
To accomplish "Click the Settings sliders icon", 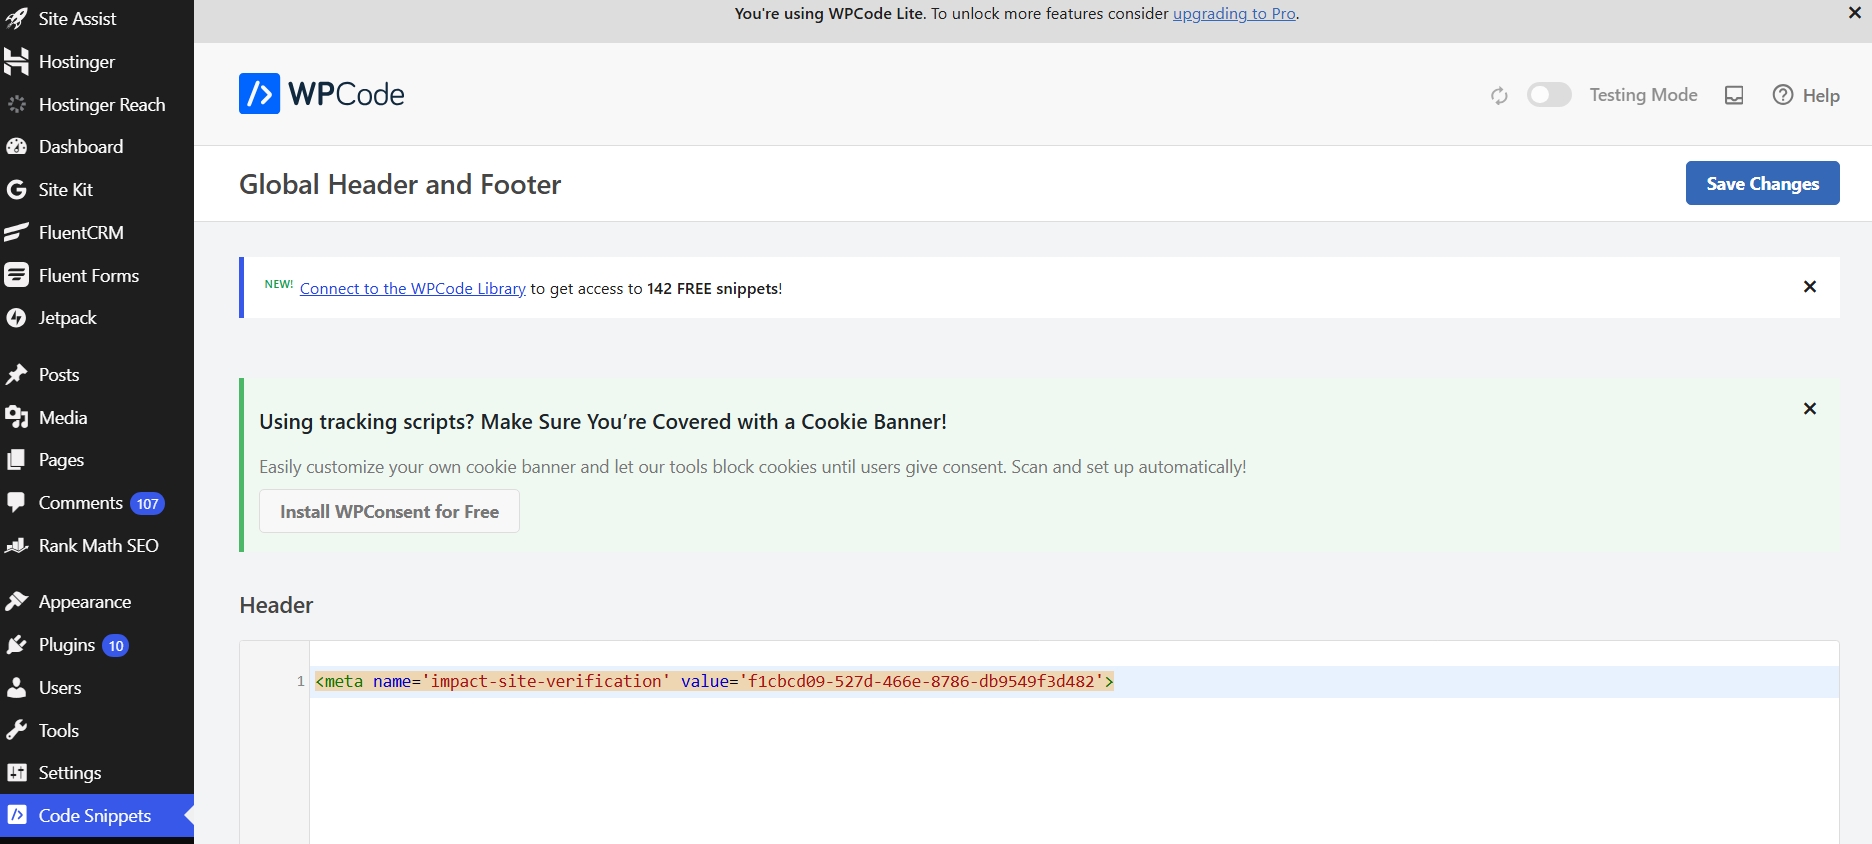I will [16, 773].
